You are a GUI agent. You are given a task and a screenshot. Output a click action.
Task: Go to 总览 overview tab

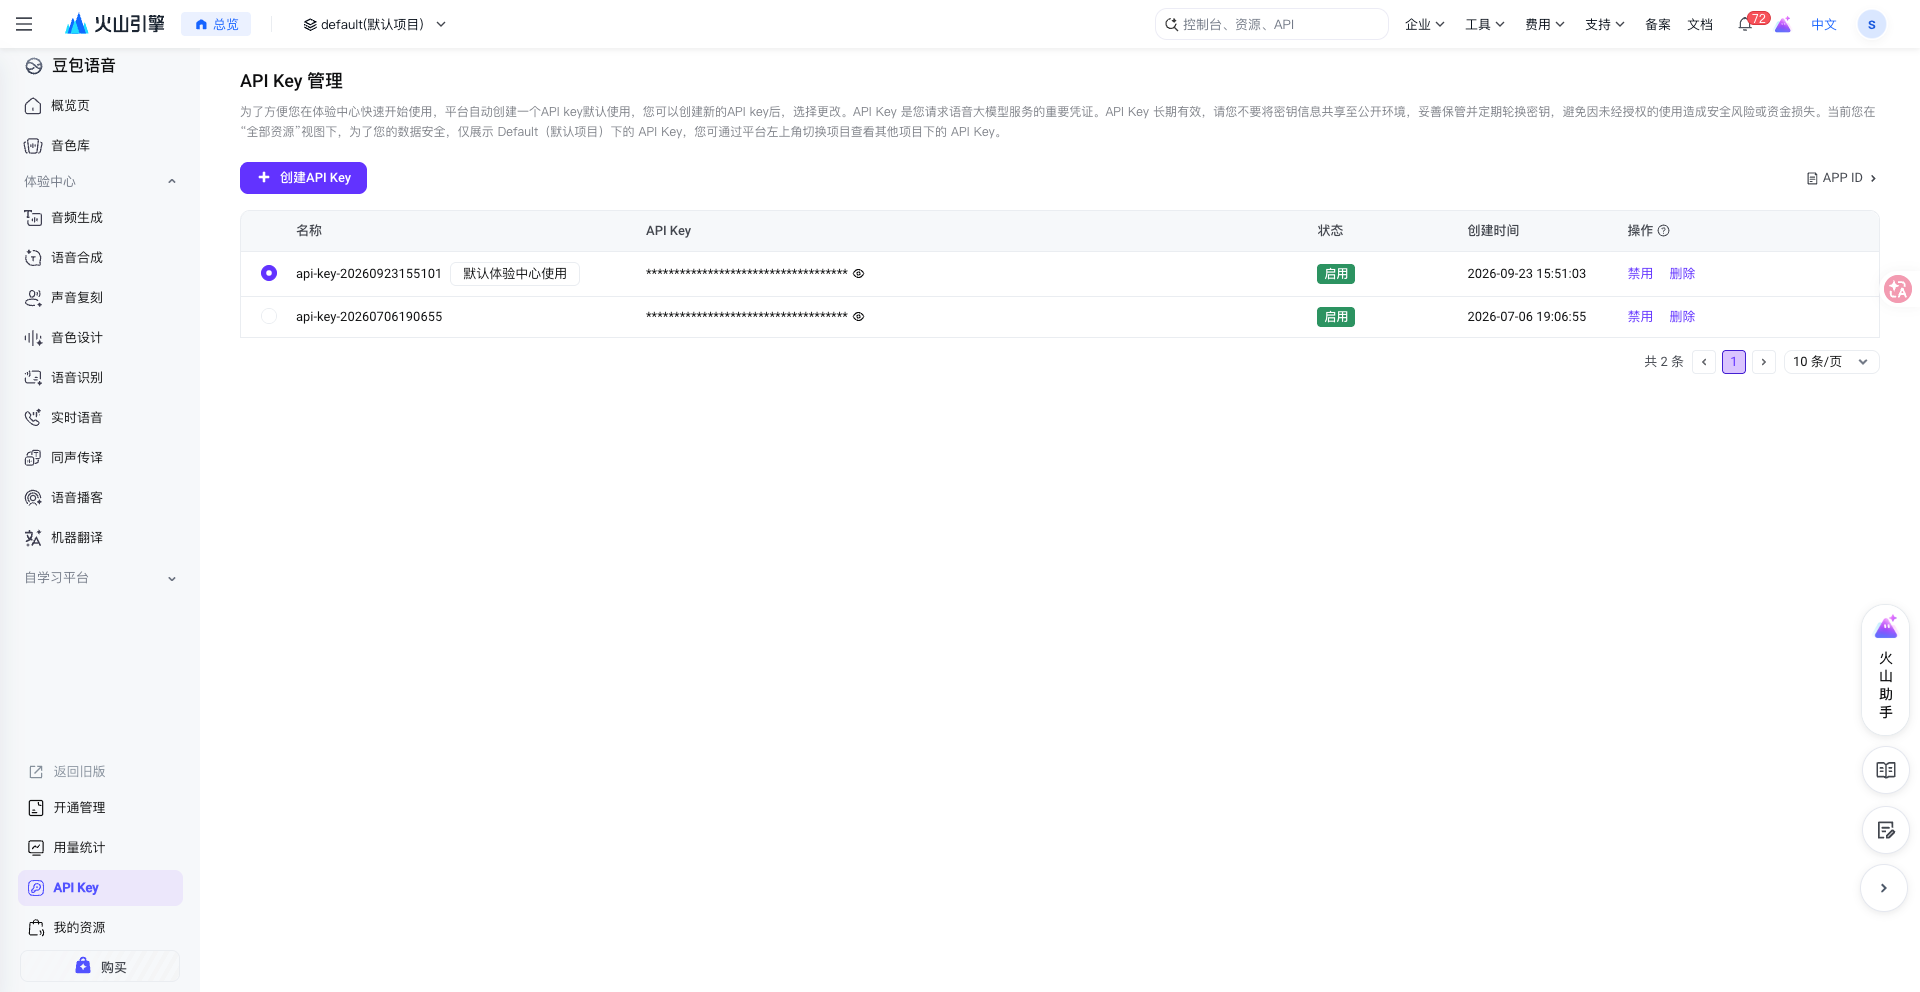click(216, 24)
